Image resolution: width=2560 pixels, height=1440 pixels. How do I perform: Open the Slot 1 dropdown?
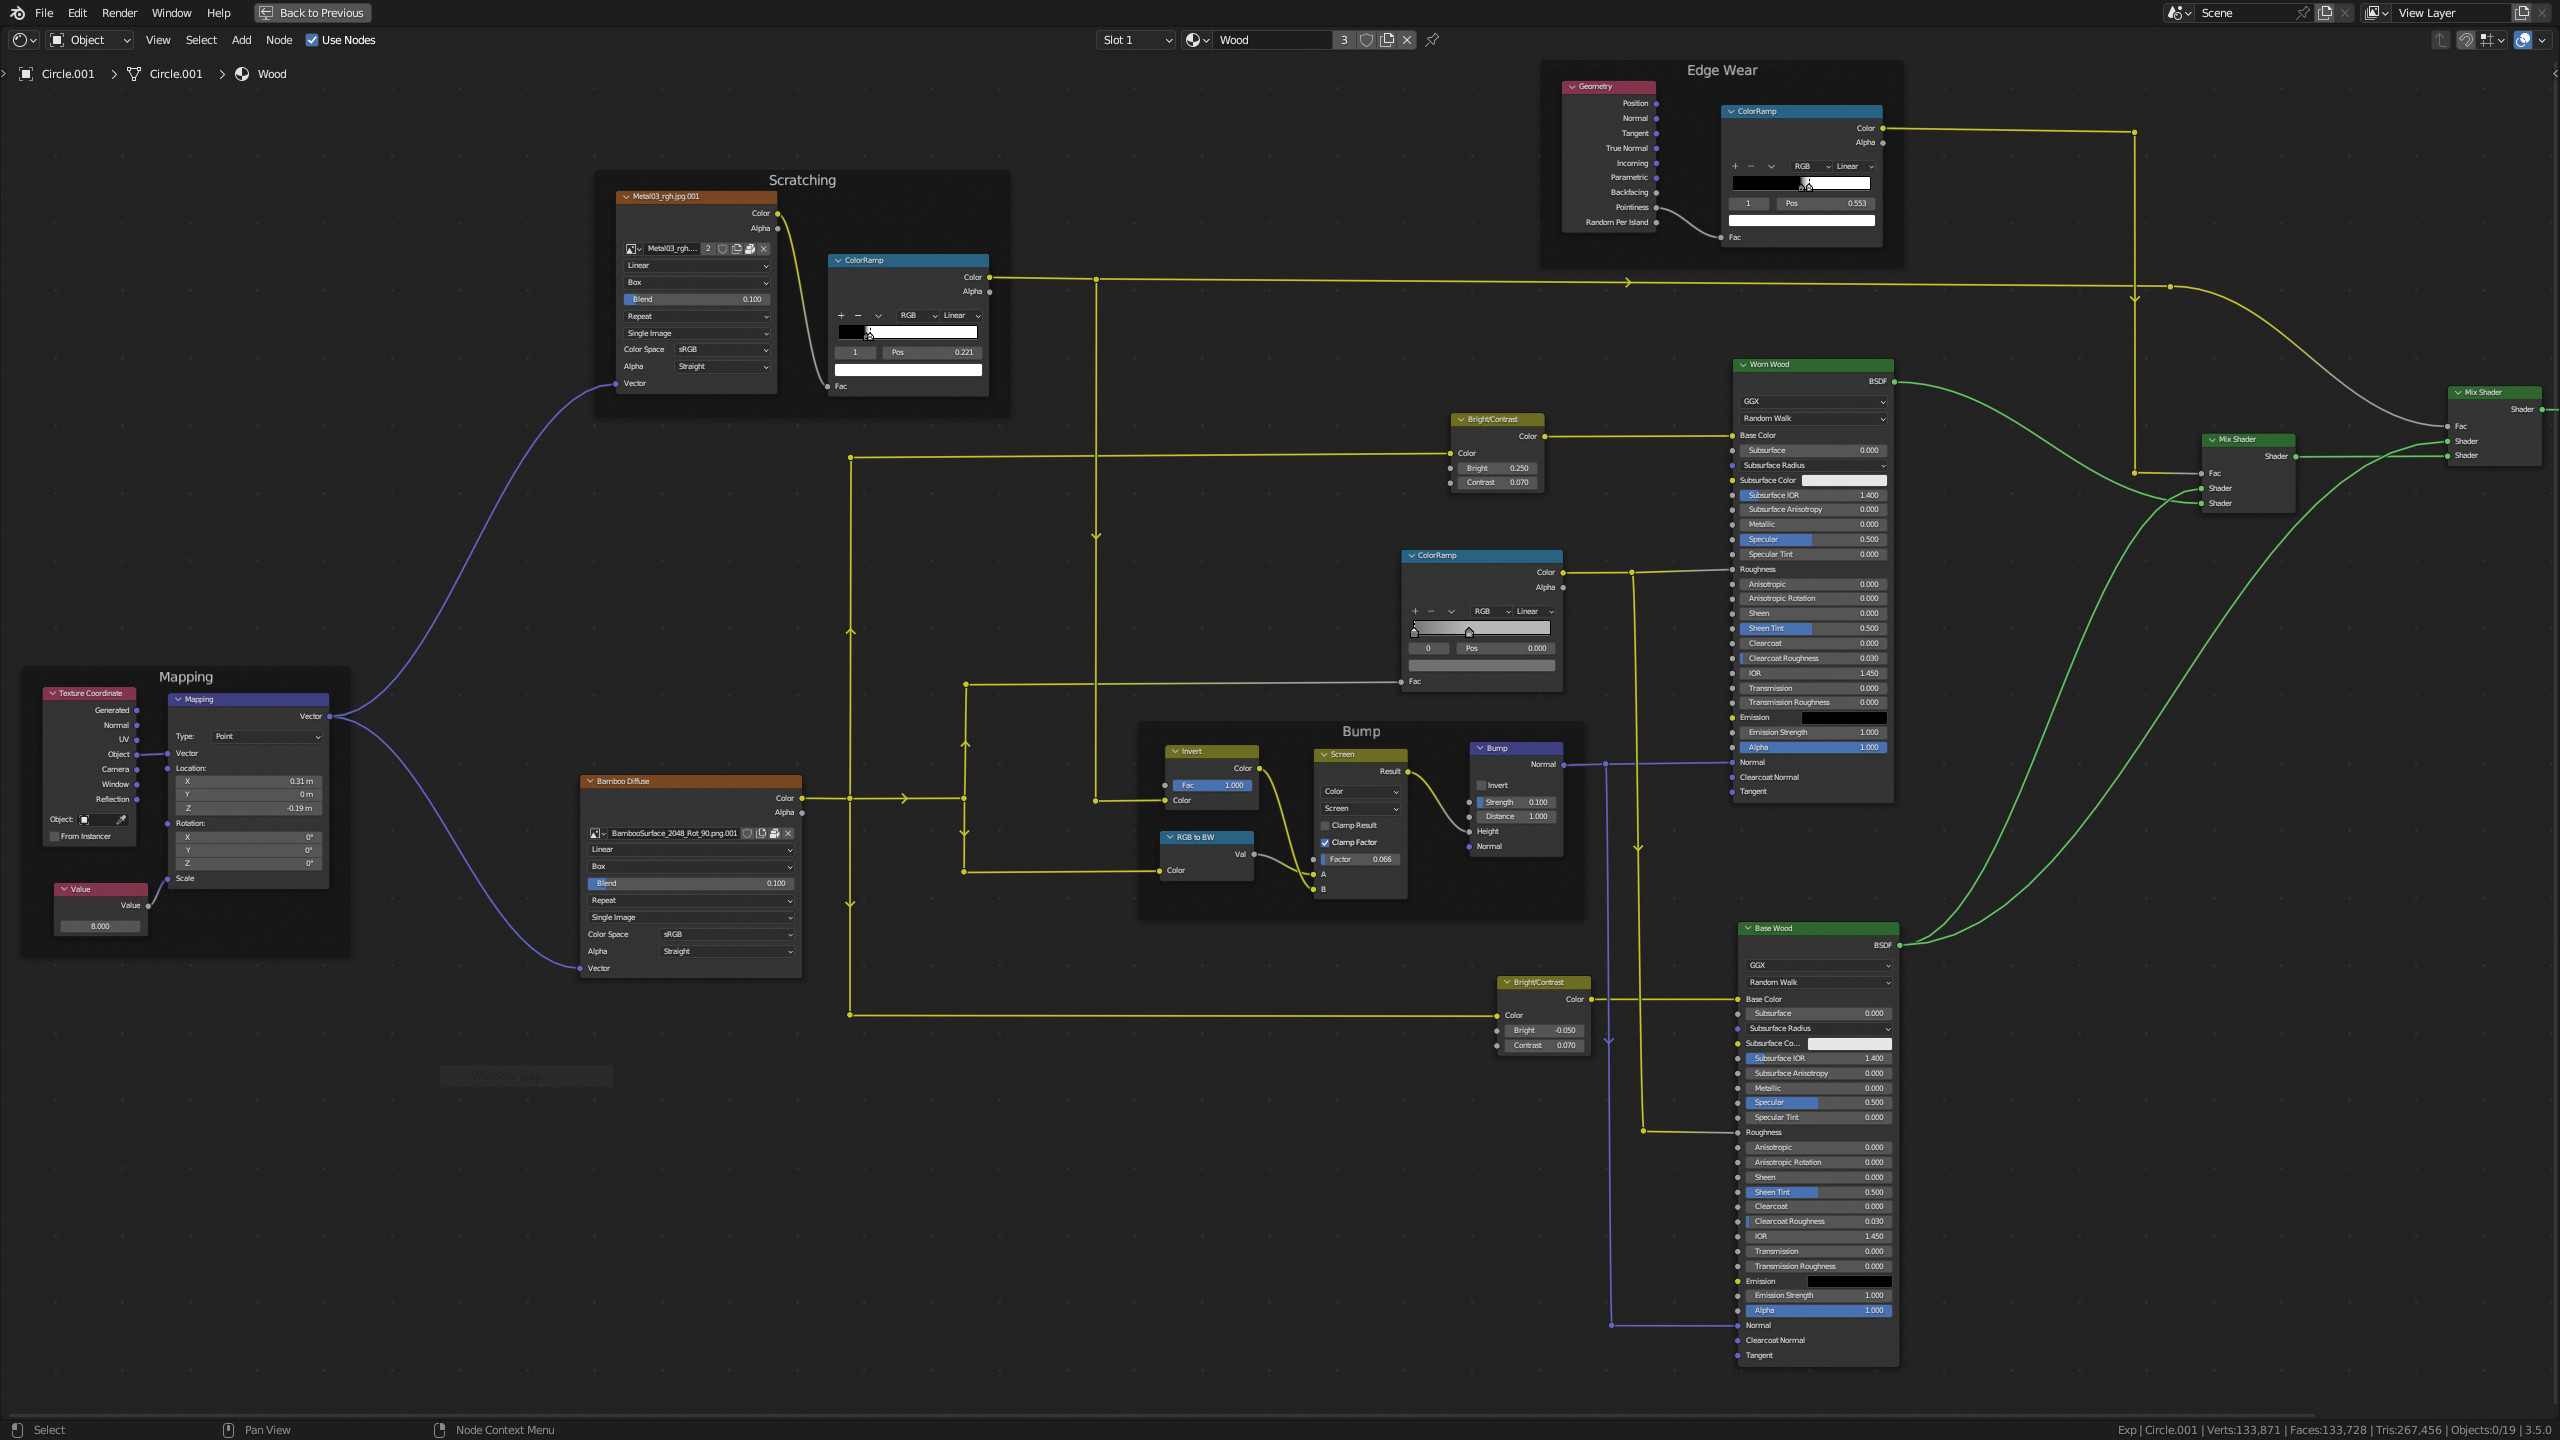point(1136,40)
